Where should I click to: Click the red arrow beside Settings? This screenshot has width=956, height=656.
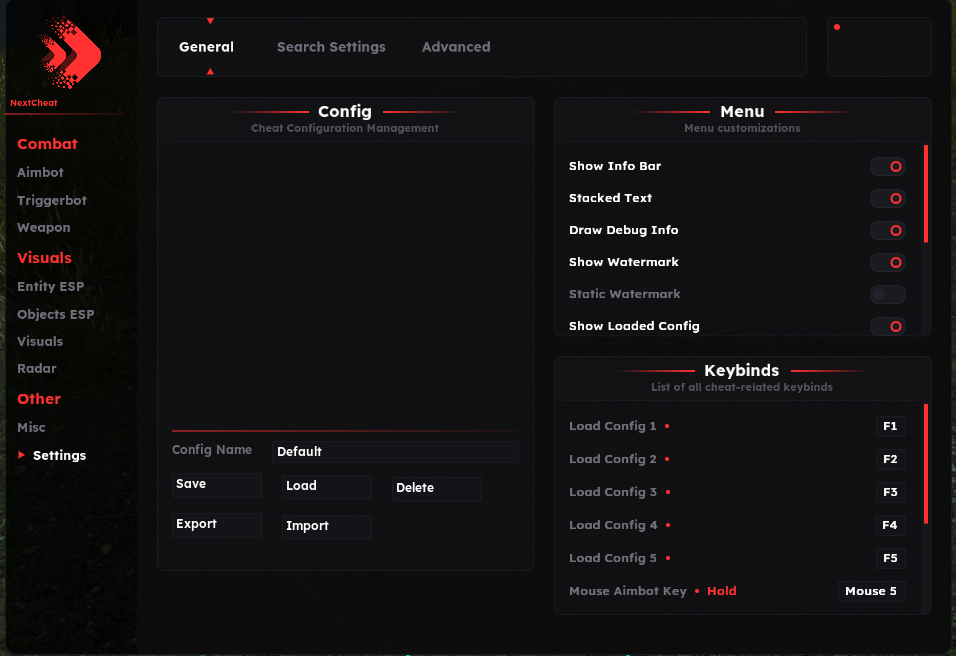tap(22, 455)
